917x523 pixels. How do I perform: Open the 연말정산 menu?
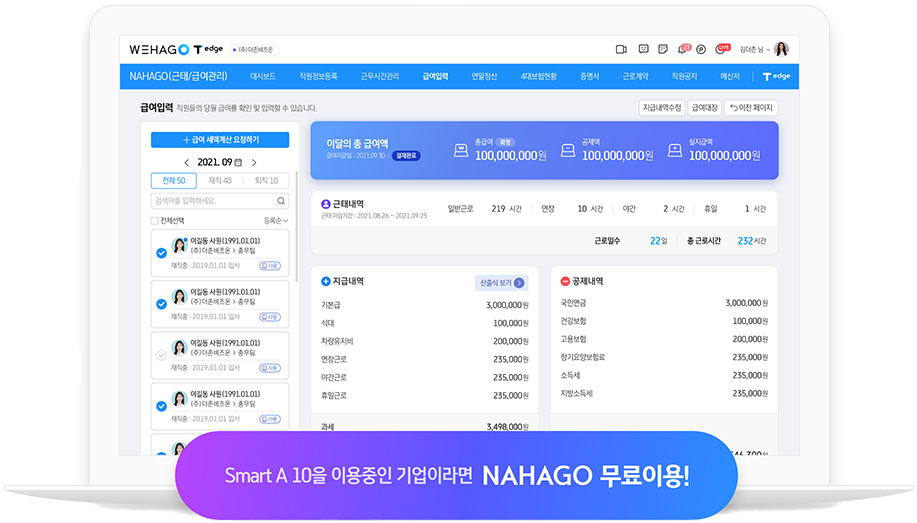(x=484, y=77)
